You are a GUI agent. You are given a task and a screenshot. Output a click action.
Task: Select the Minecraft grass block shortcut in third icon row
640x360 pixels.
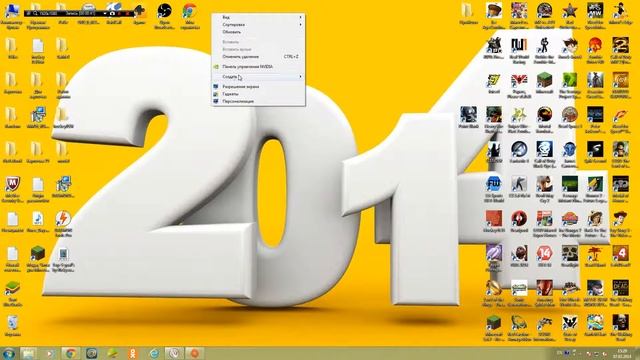[544, 84]
